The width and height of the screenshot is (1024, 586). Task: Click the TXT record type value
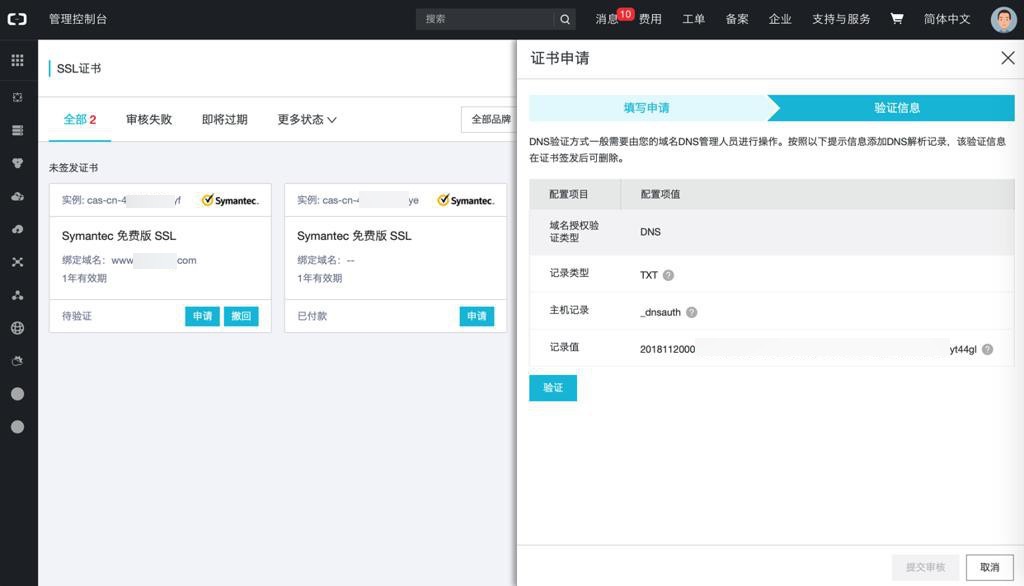click(x=648, y=275)
